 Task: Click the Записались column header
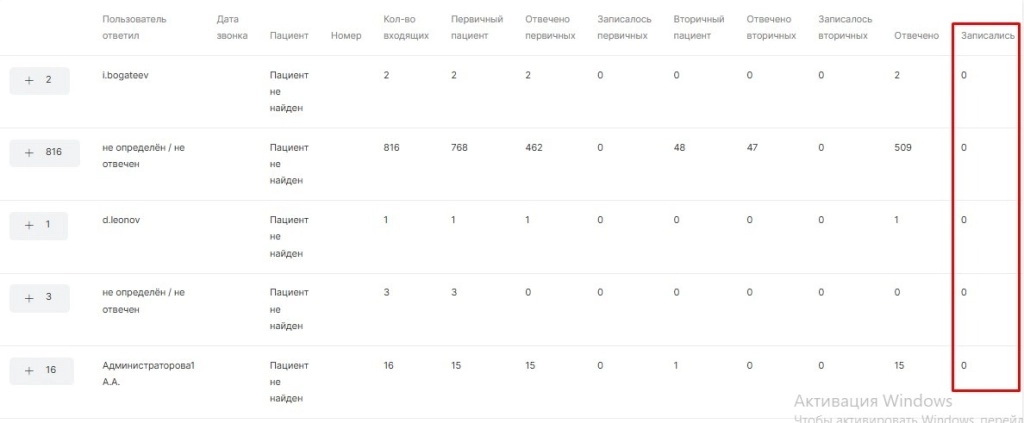pos(987,36)
